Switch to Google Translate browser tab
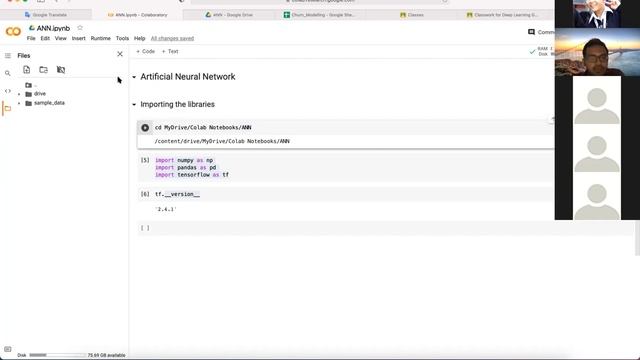Screen dimensions: 640x360 point(46,15)
